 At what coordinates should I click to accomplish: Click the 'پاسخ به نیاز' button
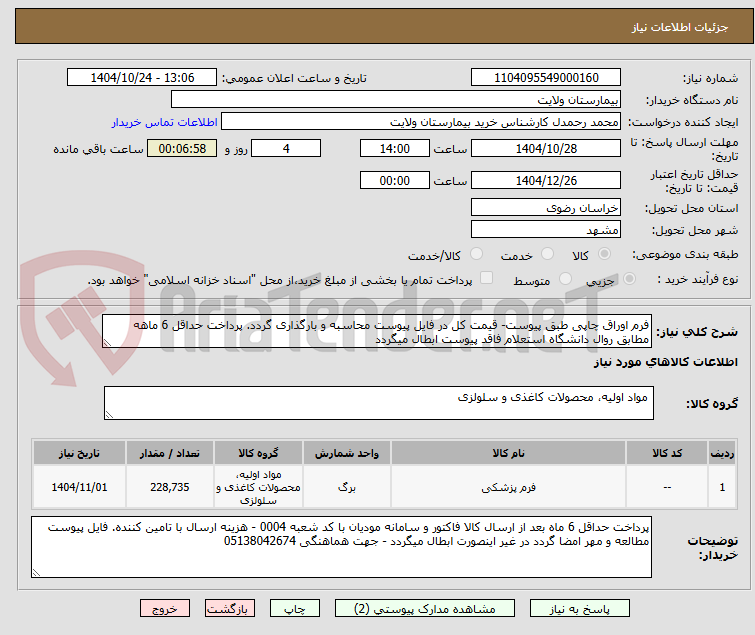(580, 609)
